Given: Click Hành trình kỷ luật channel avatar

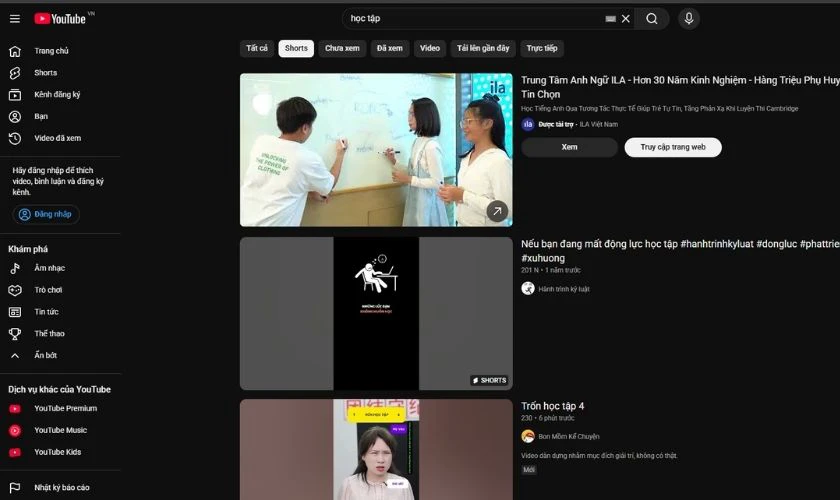Looking at the screenshot, I should [528, 288].
